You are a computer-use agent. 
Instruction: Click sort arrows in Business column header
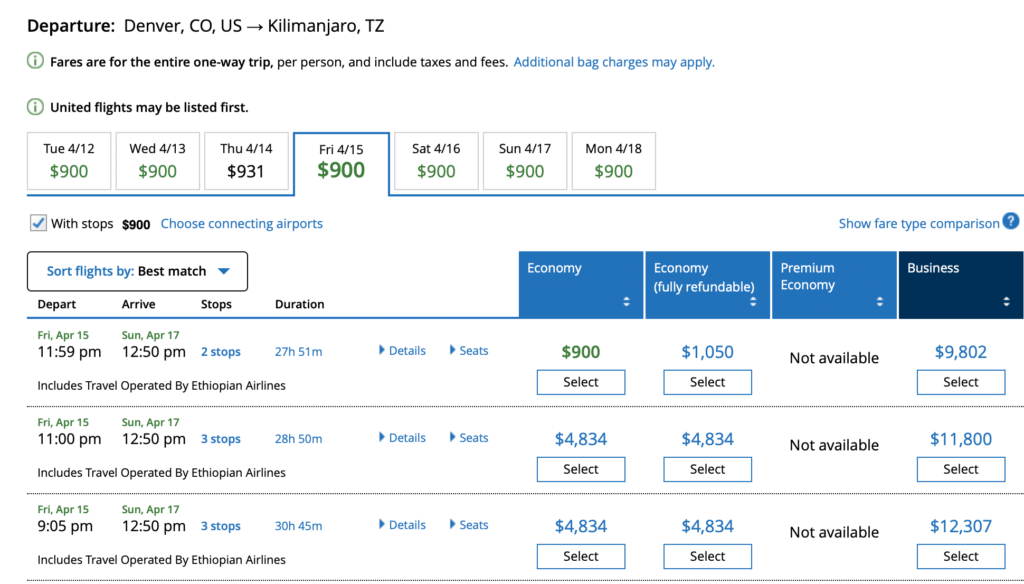(1006, 301)
